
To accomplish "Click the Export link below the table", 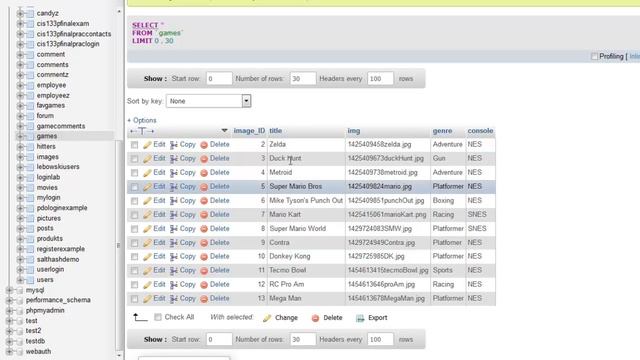I will (x=378, y=318).
